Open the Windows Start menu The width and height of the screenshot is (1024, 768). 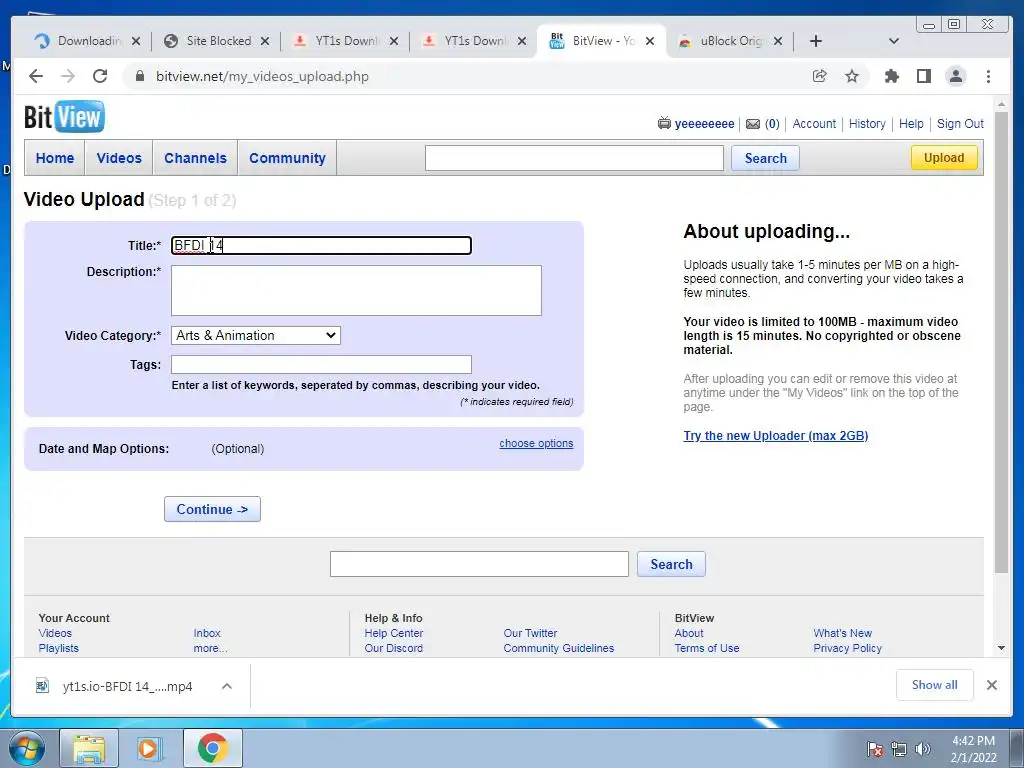[27, 748]
